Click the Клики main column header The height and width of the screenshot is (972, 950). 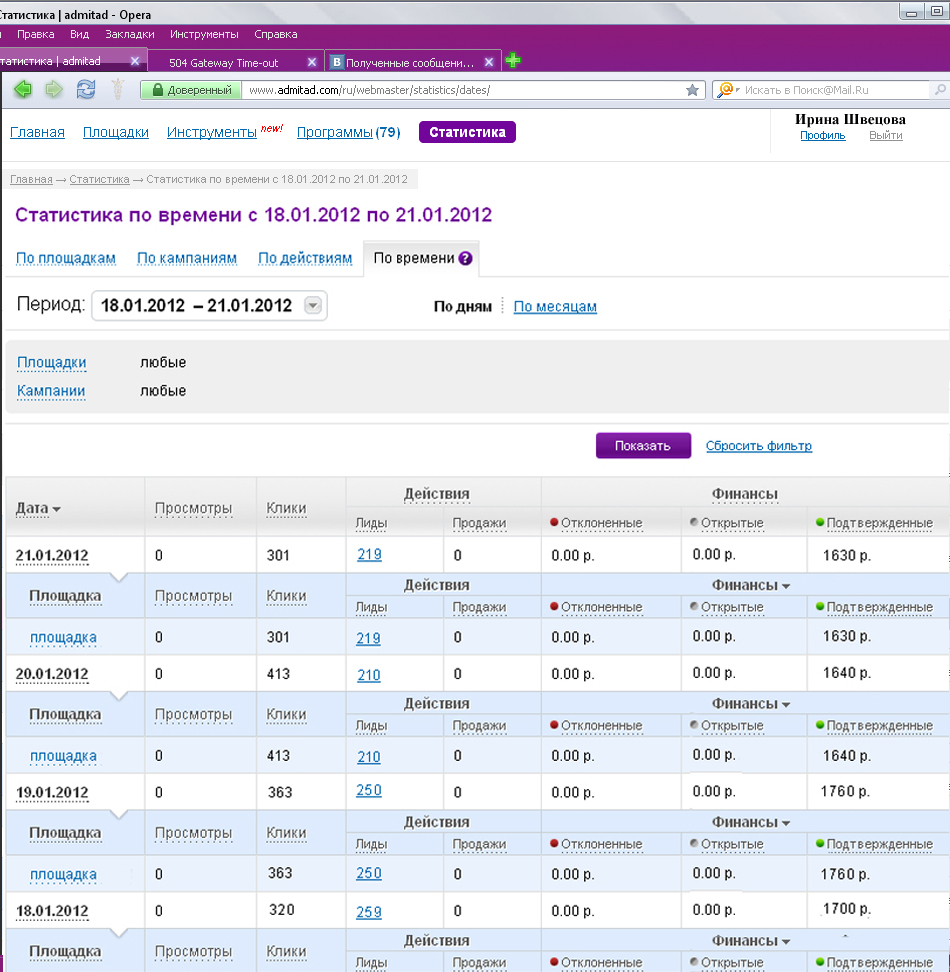point(286,508)
